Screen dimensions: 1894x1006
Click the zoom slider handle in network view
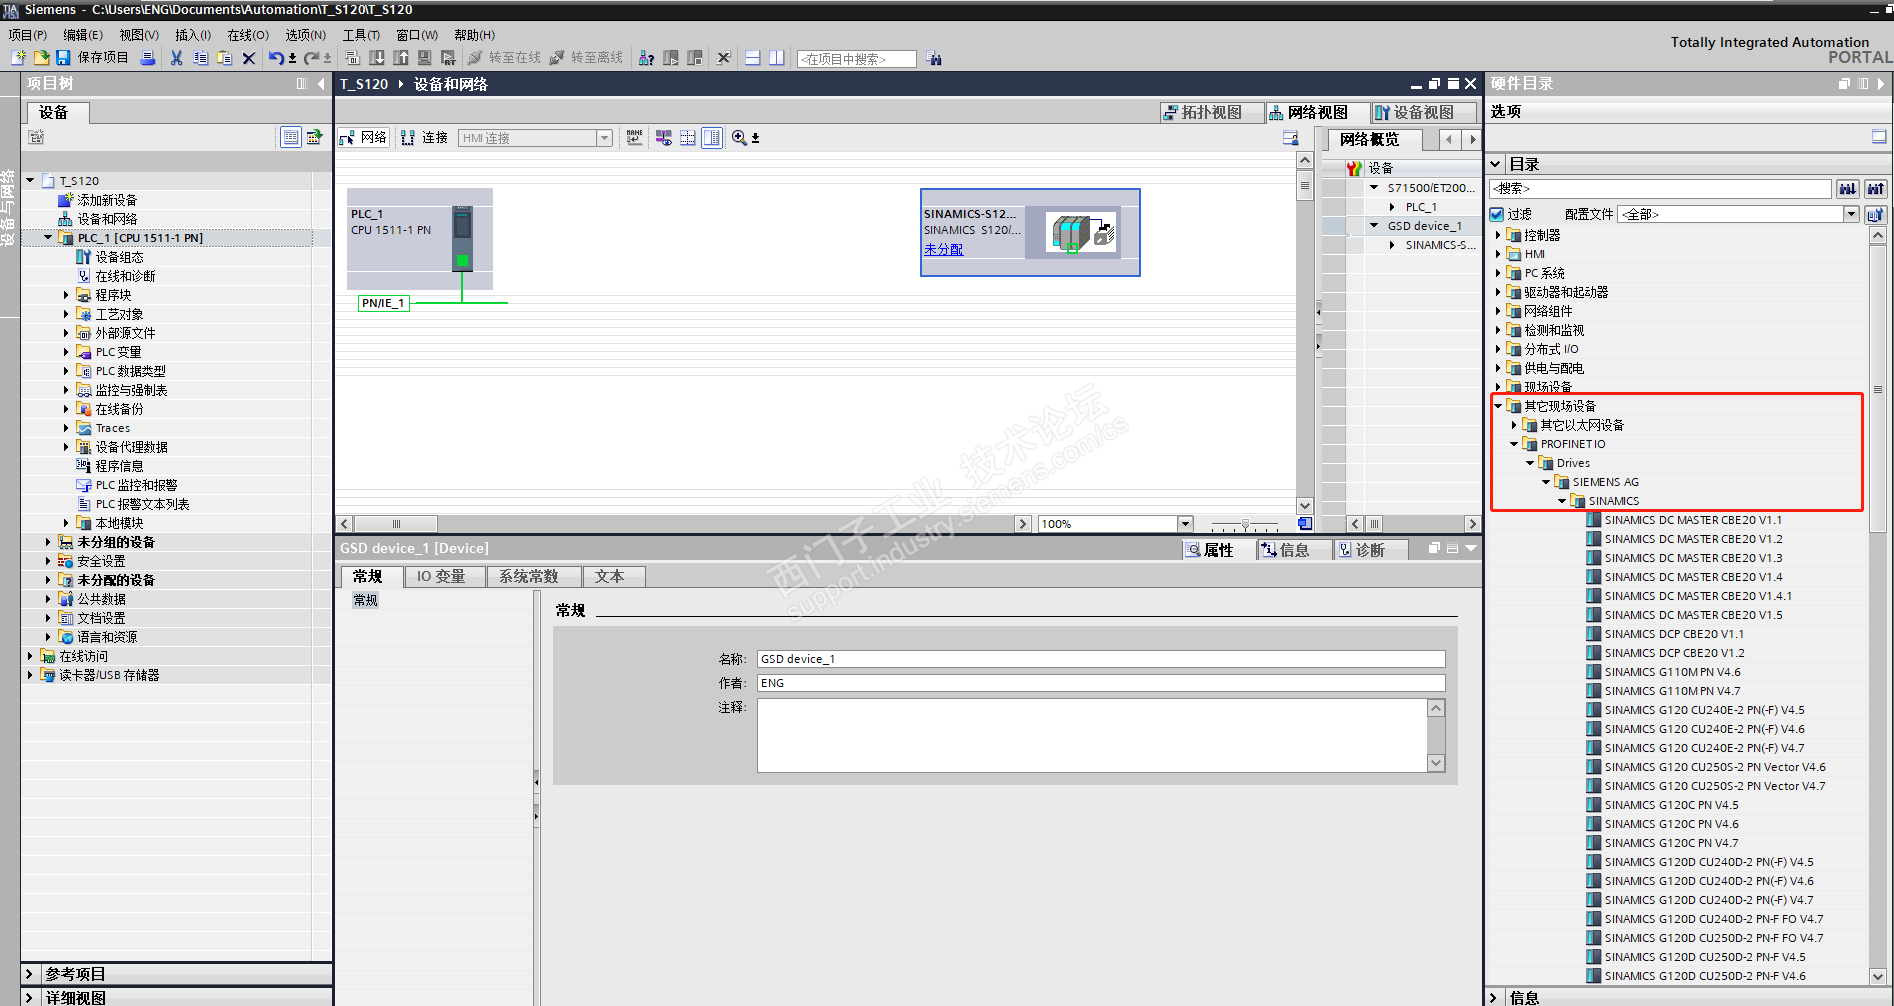coord(1245,524)
